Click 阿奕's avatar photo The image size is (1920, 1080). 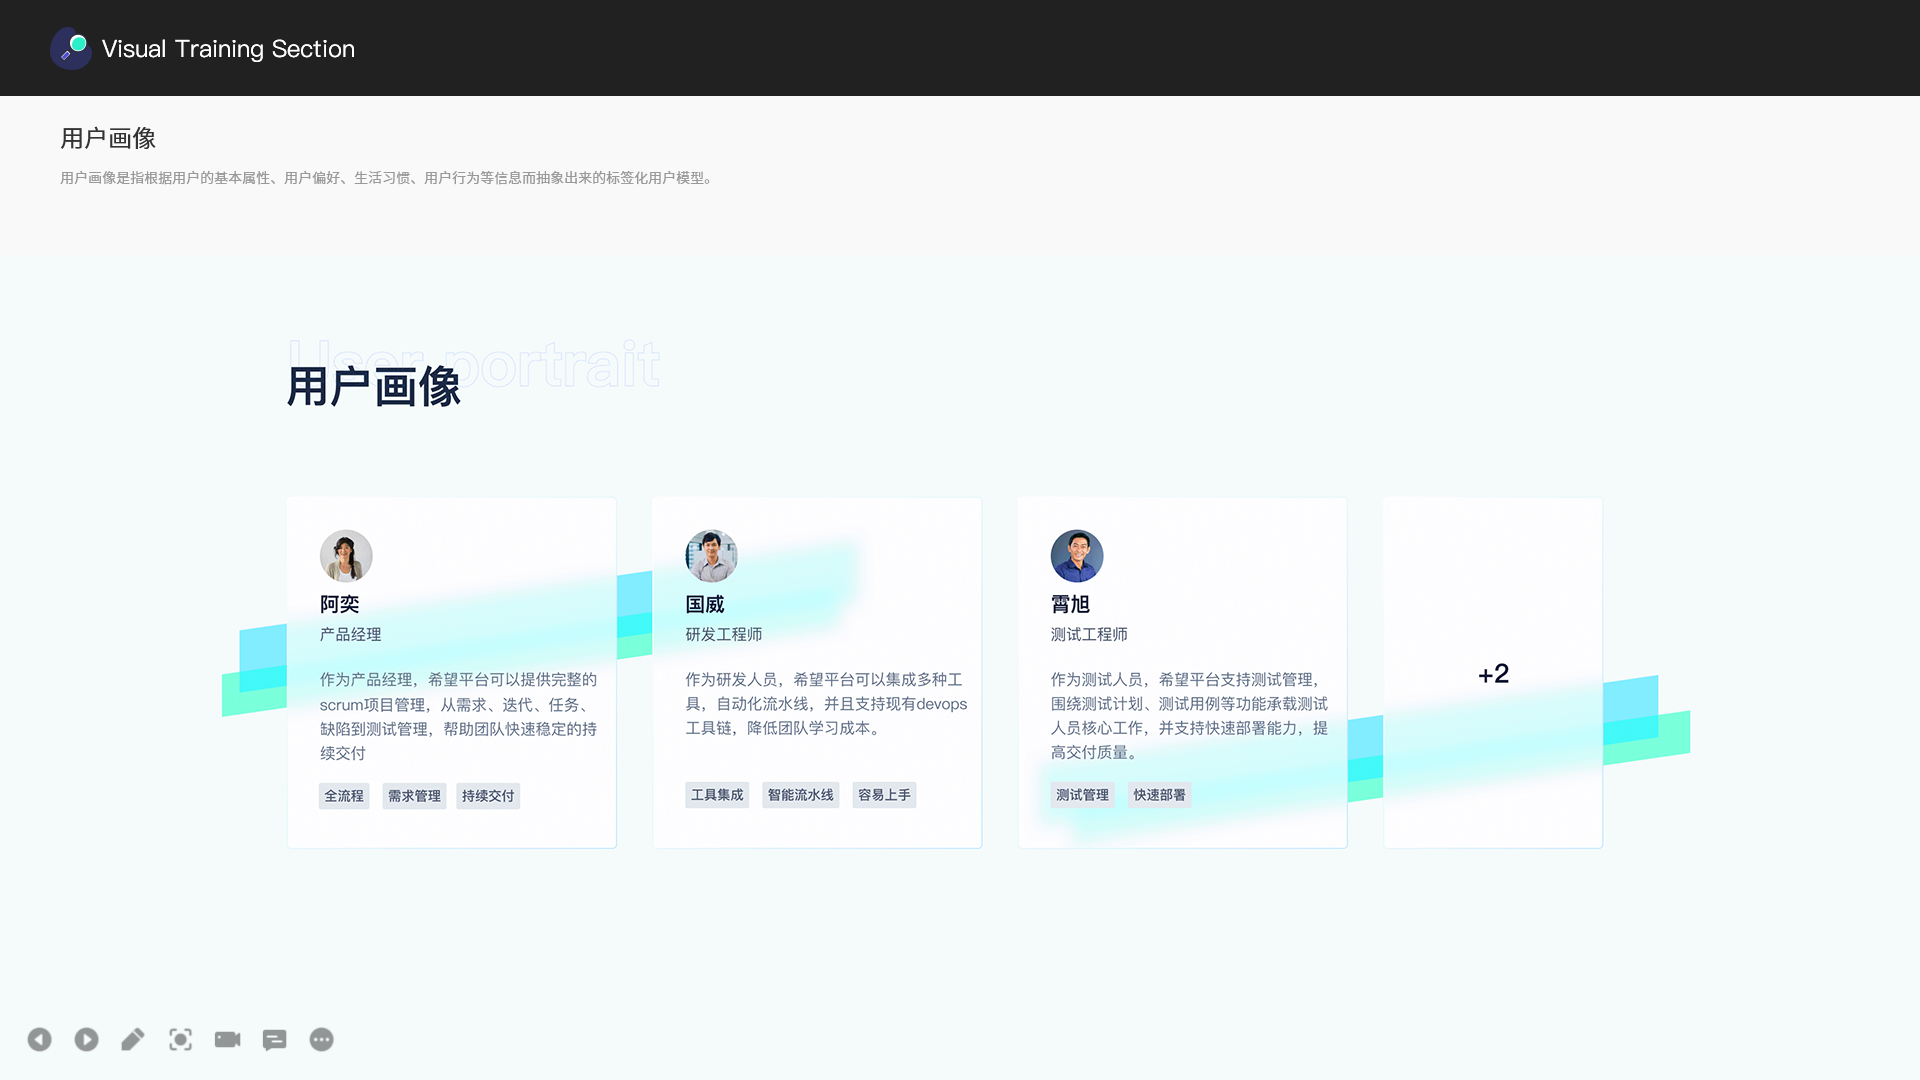tap(346, 556)
